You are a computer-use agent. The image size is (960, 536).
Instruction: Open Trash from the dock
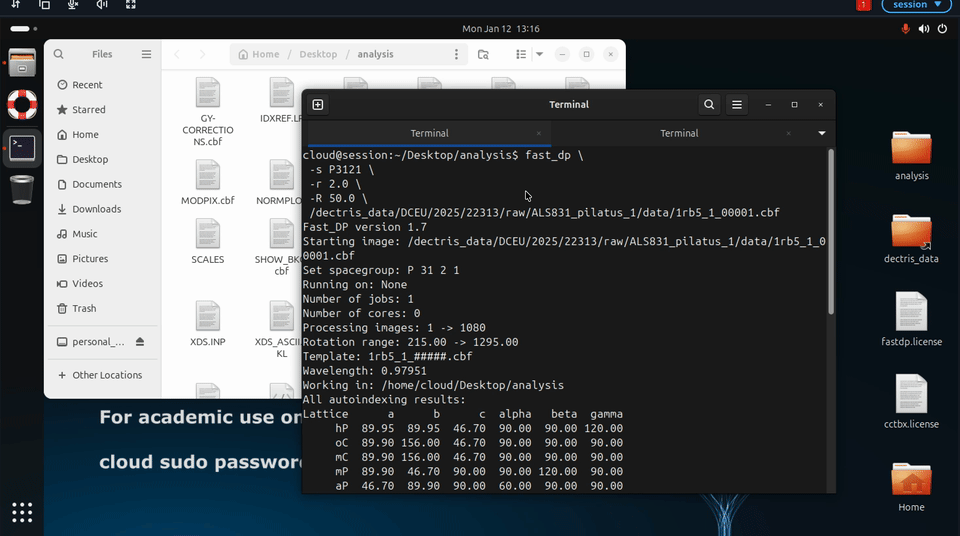(22, 189)
